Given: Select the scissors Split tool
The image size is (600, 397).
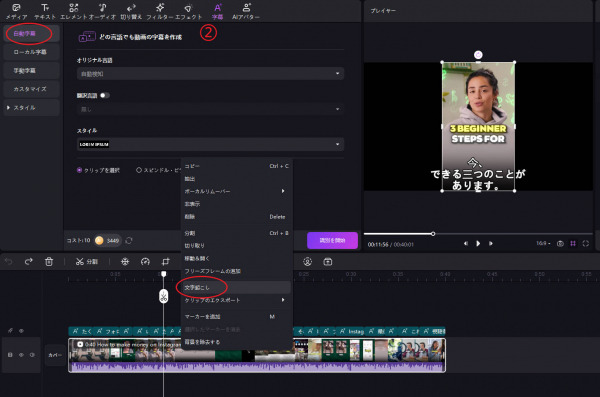Looking at the screenshot, I should point(87,262).
